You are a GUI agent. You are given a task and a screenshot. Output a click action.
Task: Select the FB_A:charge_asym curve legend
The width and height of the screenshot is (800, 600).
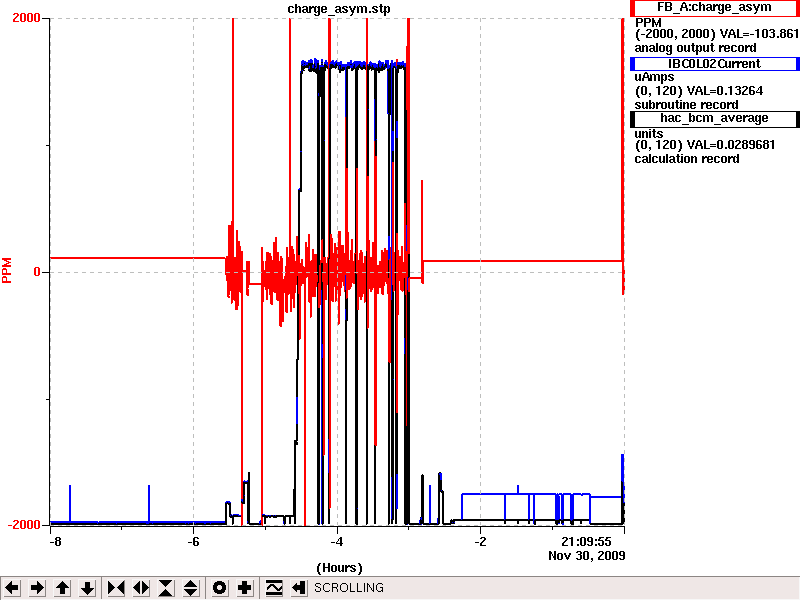pyautogui.click(x=714, y=8)
